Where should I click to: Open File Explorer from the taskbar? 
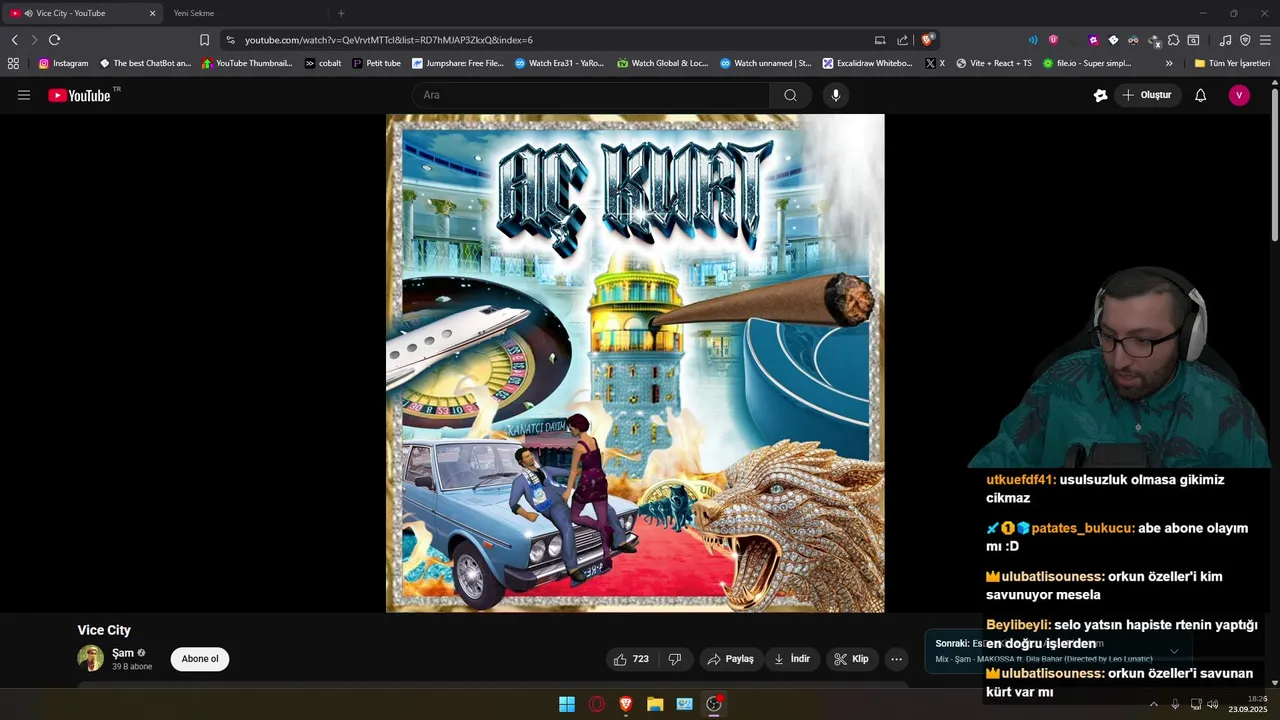coord(655,704)
